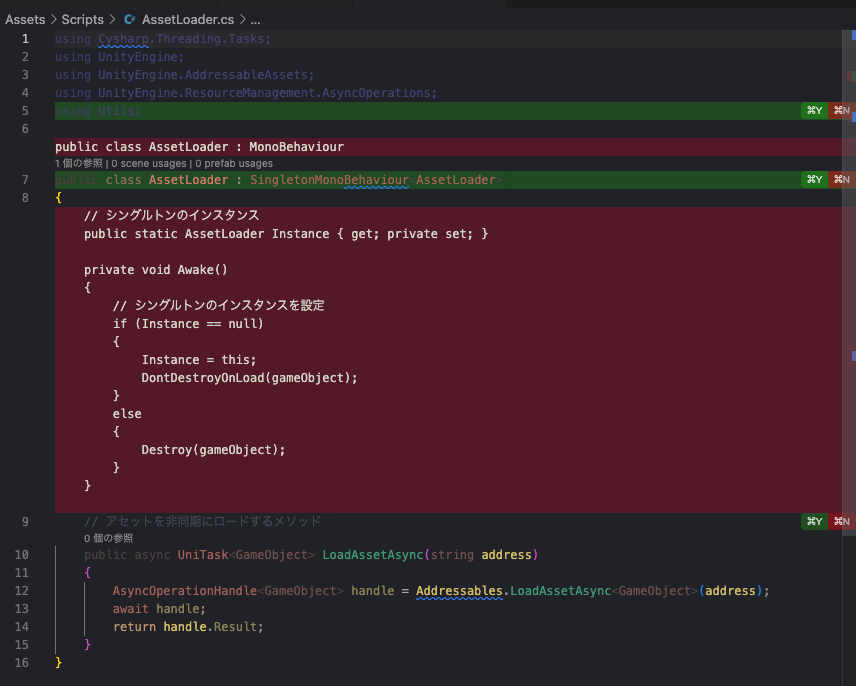This screenshot has width=856, height=686.
Task: Click the opening brace on line 8
Action: pos(58,198)
